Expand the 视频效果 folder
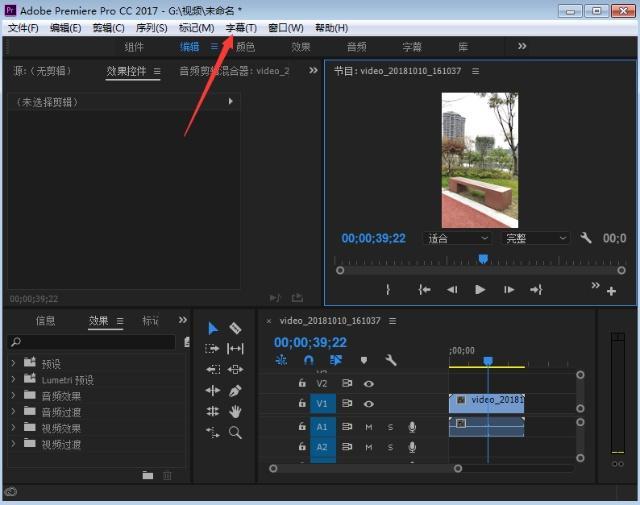Viewport: 640px width, 505px height. (x=13, y=428)
